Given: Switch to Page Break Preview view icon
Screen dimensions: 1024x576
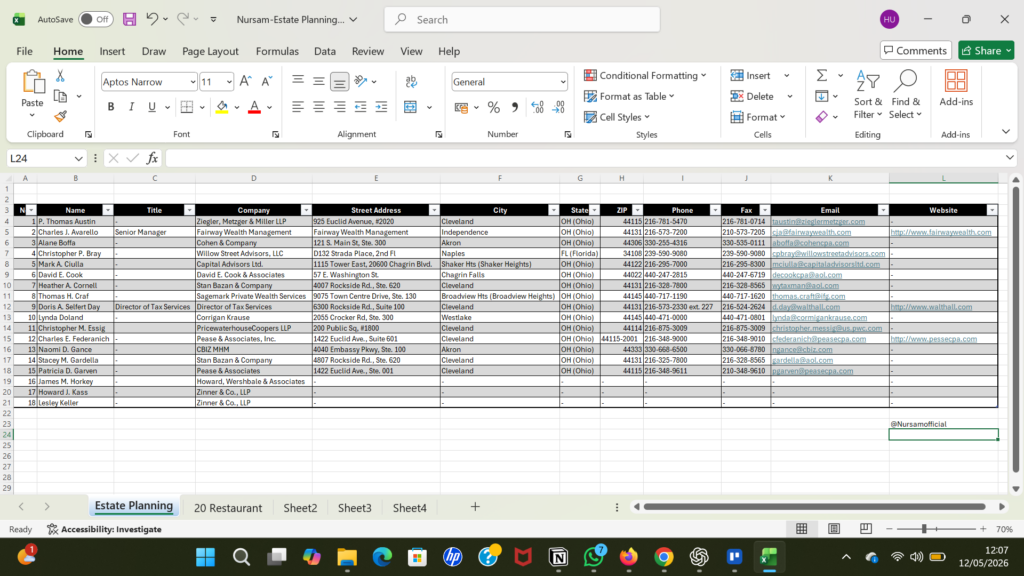Looking at the screenshot, I should (866, 529).
